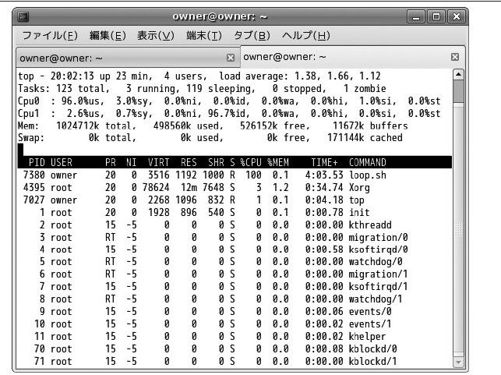Click the %CPU column header
The image size is (501, 375).
click(251, 162)
